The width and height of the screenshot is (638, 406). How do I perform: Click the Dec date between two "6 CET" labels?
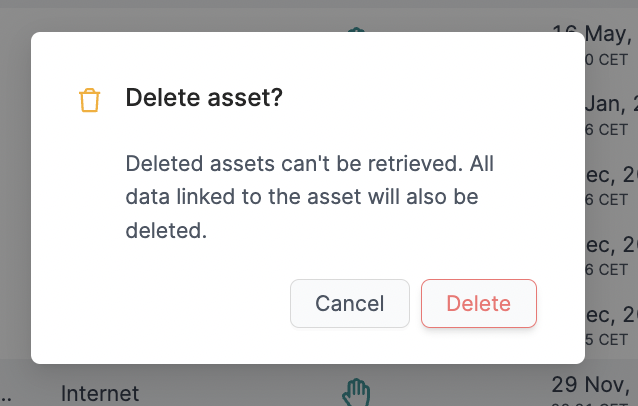611,244
